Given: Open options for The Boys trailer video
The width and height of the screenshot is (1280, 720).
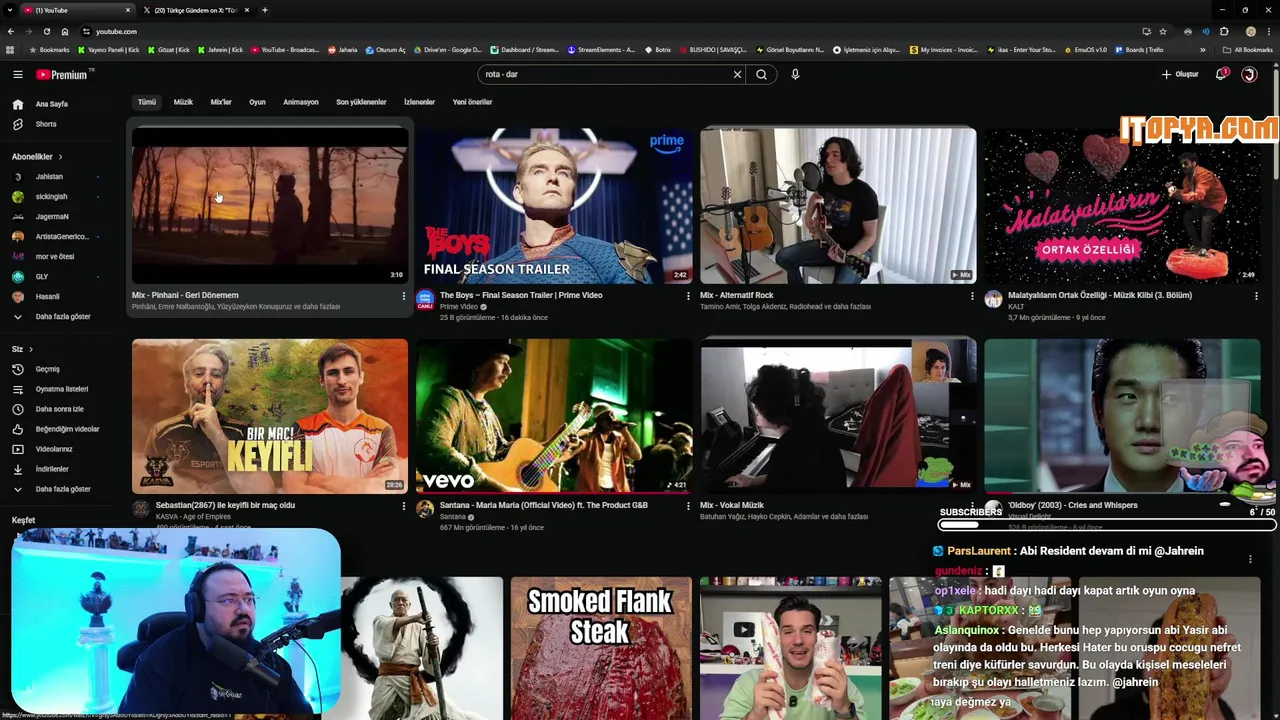Looking at the screenshot, I should [687, 296].
